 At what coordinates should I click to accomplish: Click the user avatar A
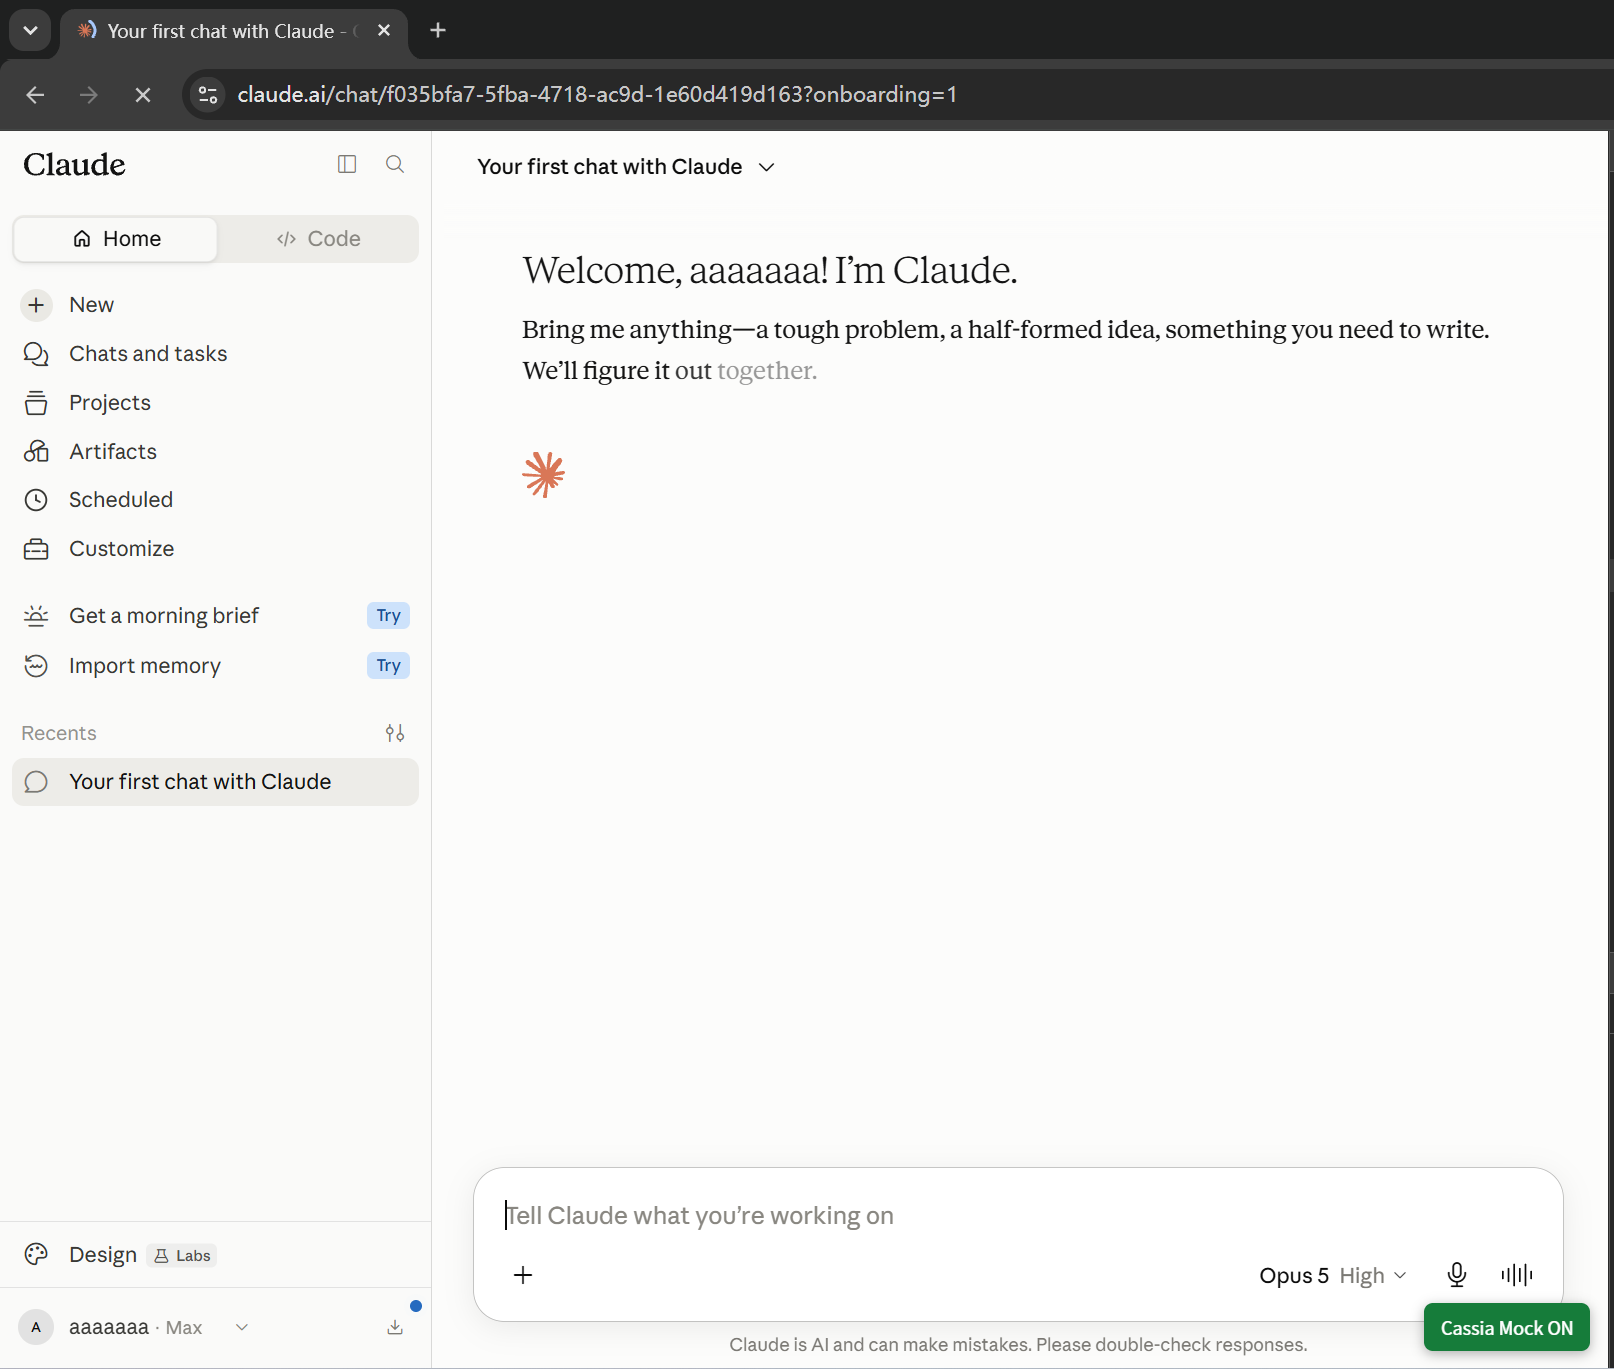click(36, 1327)
